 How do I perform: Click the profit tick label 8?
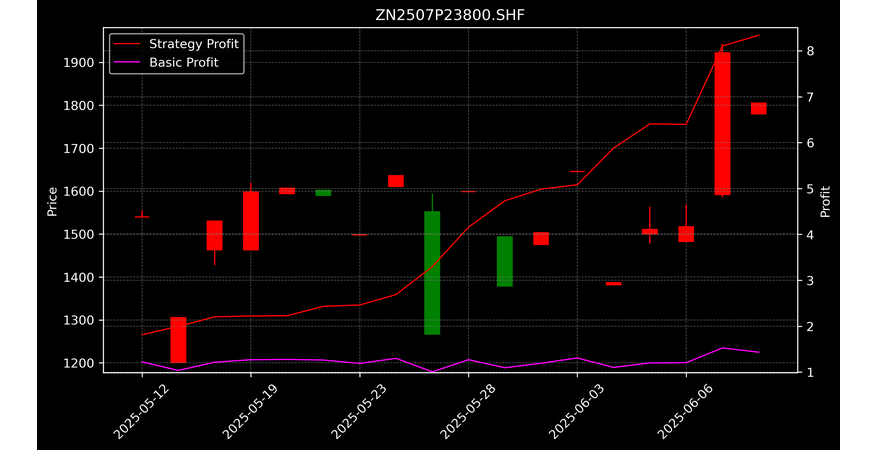[810, 51]
